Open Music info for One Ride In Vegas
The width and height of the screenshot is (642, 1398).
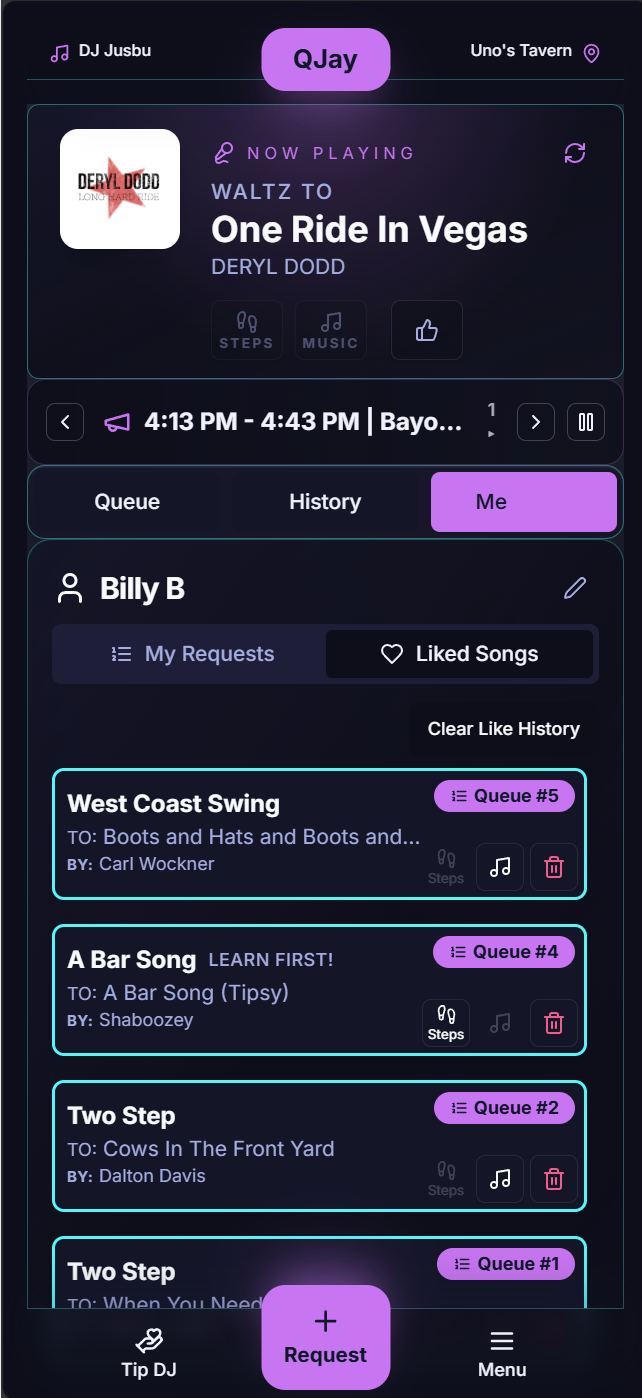[331, 330]
